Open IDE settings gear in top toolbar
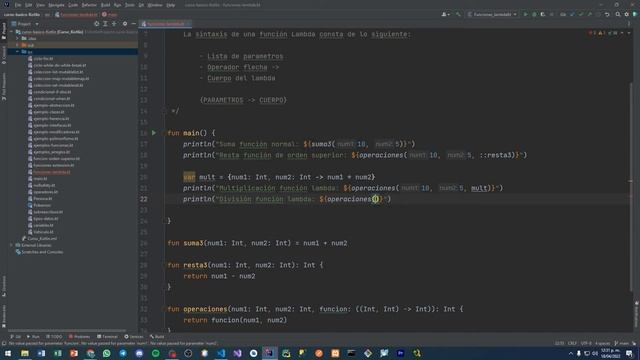640x360 pixels. pyautogui.click(x=627, y=14)
